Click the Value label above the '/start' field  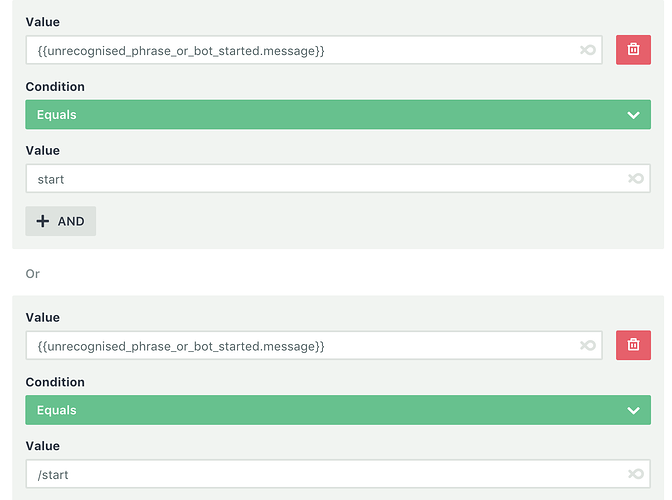[42, 446]
